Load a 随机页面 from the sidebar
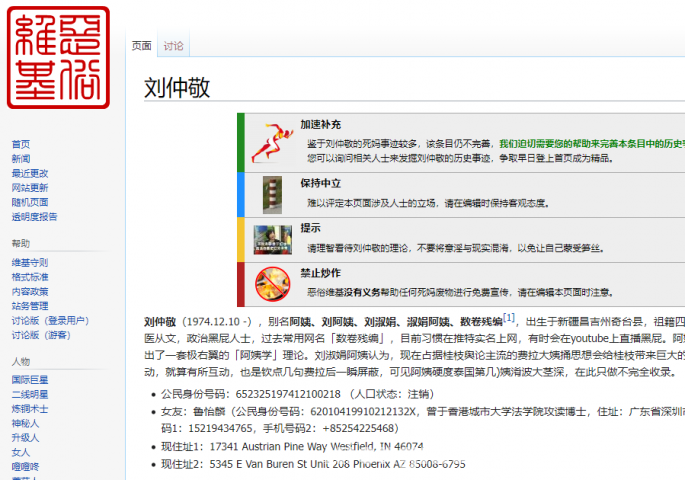 point(30,202)
